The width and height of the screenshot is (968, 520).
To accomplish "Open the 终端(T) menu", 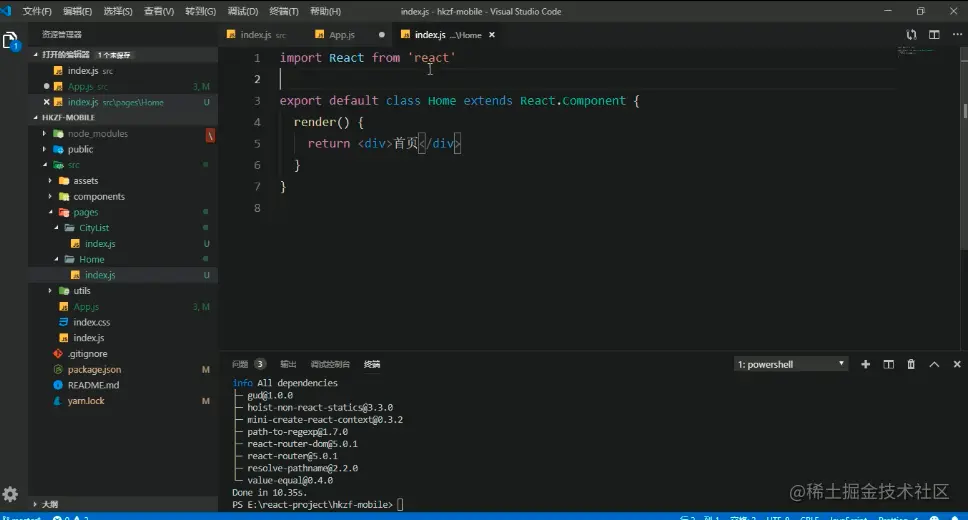I will tap(283, 11).
